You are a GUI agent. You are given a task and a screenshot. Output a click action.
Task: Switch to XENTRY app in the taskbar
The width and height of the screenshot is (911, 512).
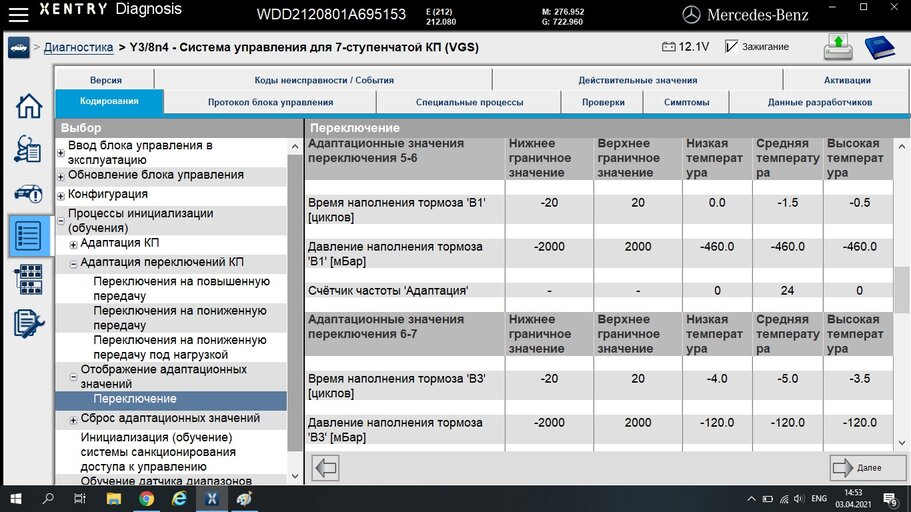coord(211,499)
